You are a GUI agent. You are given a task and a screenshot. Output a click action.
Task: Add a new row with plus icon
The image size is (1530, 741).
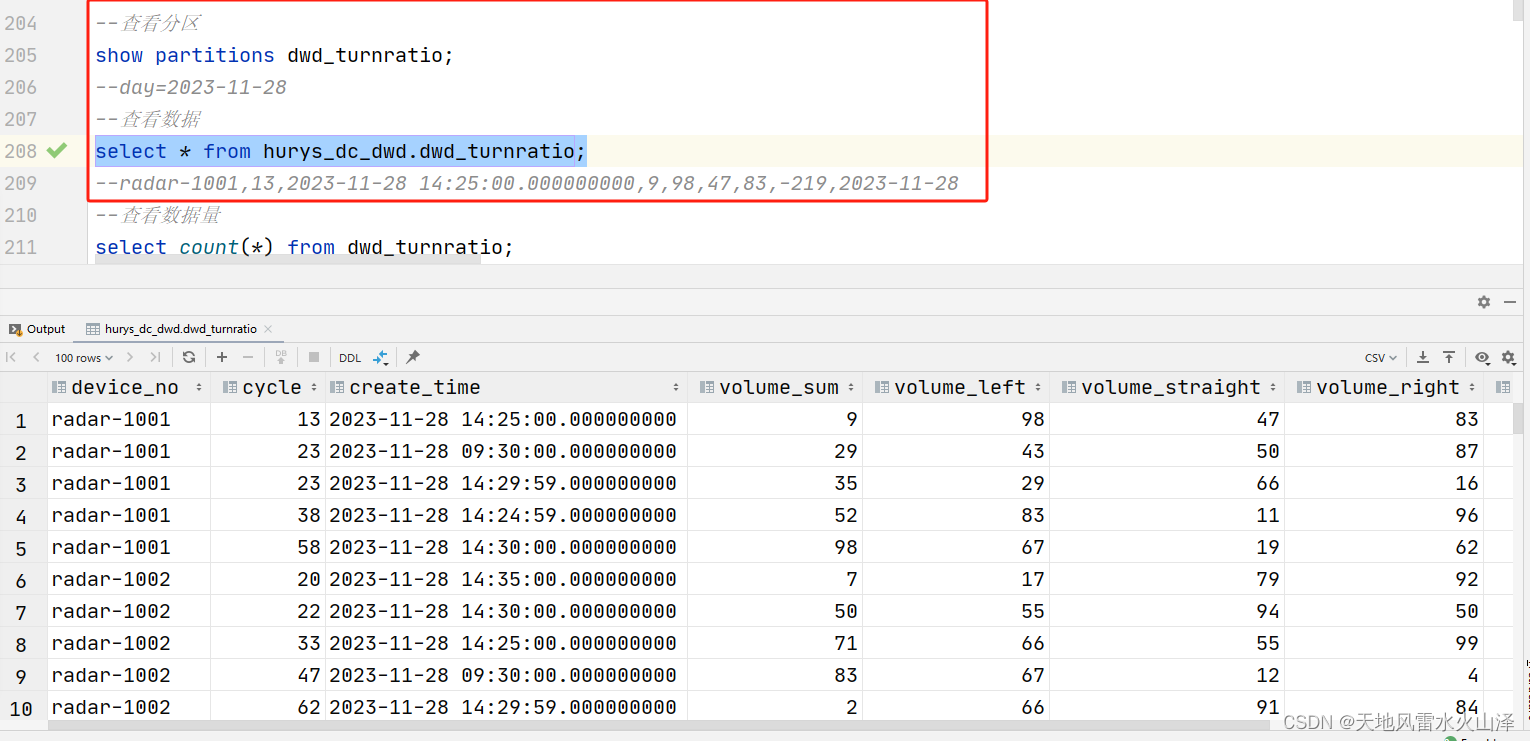[222, 357]
